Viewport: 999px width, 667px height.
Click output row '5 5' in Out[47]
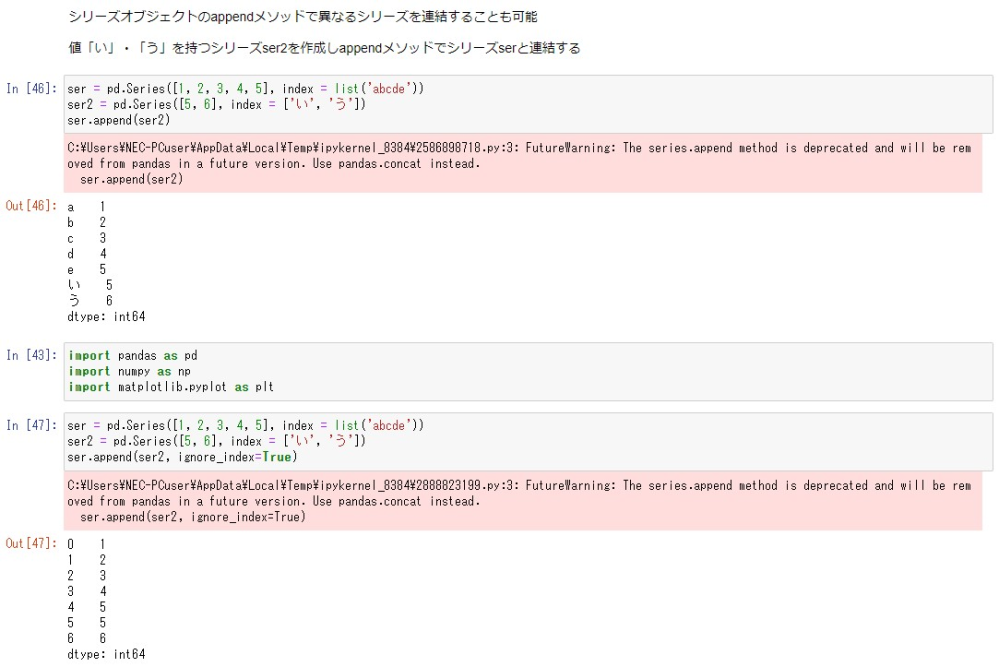[87, 622]
